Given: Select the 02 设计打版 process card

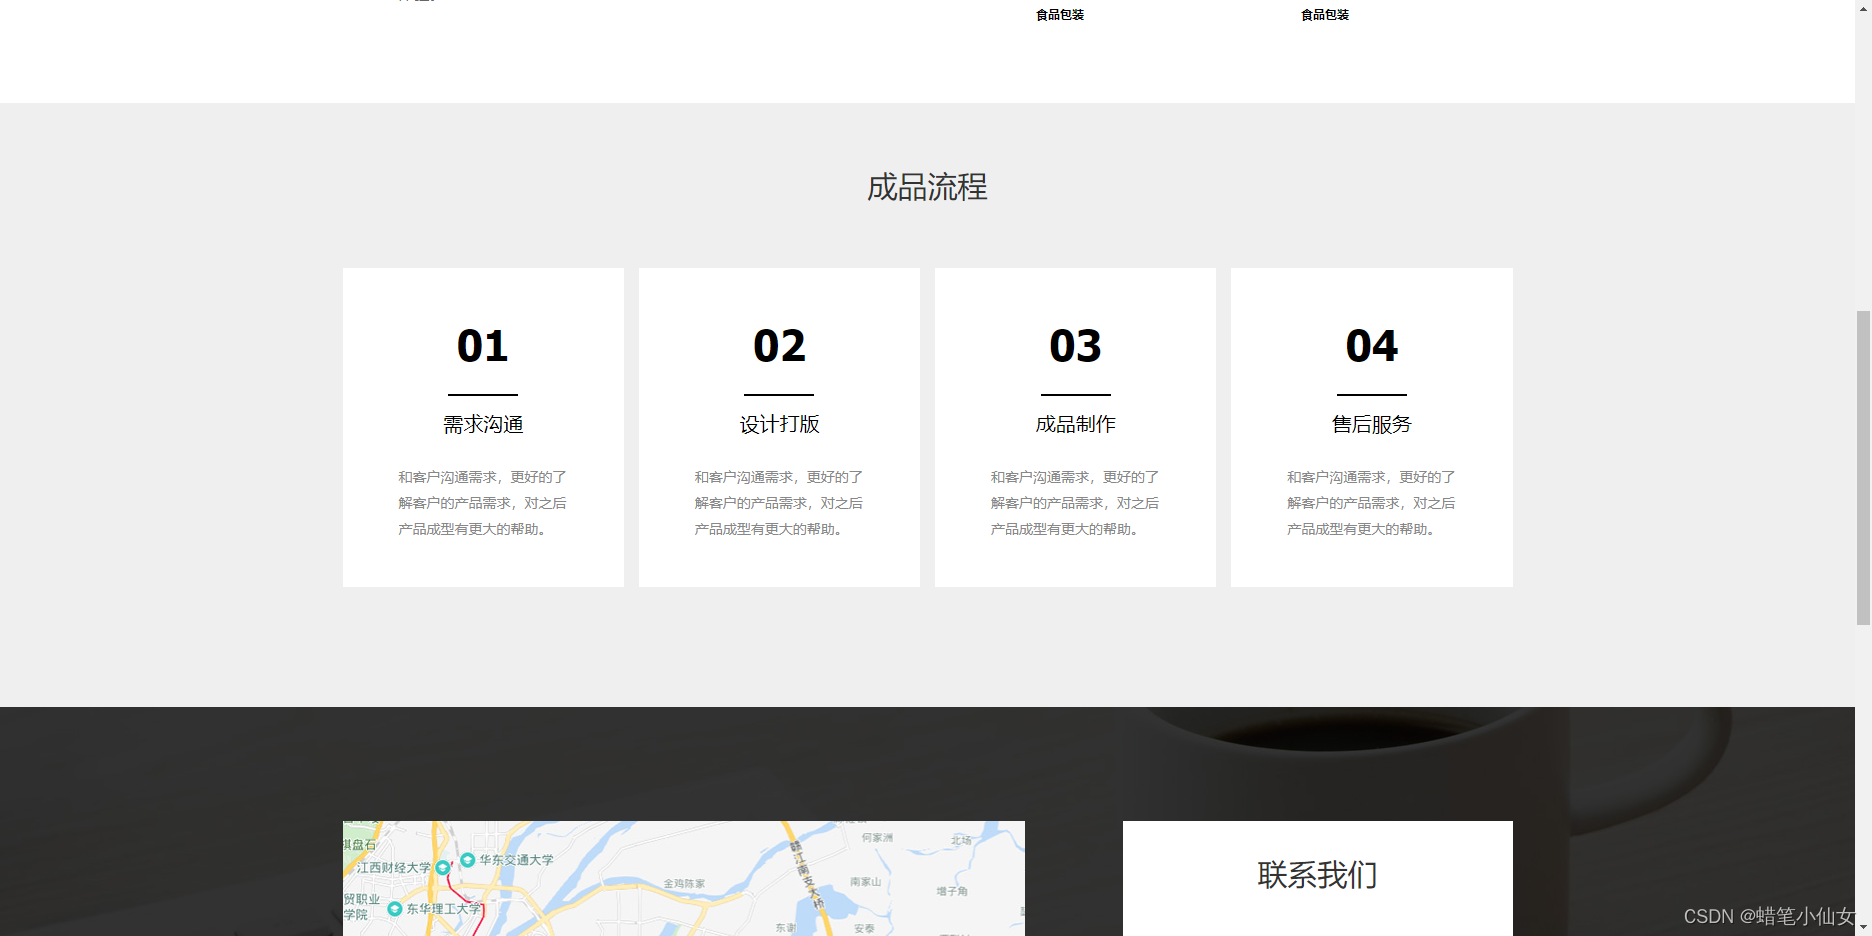Looking at the screenshot, I should [x=779, y=427].
